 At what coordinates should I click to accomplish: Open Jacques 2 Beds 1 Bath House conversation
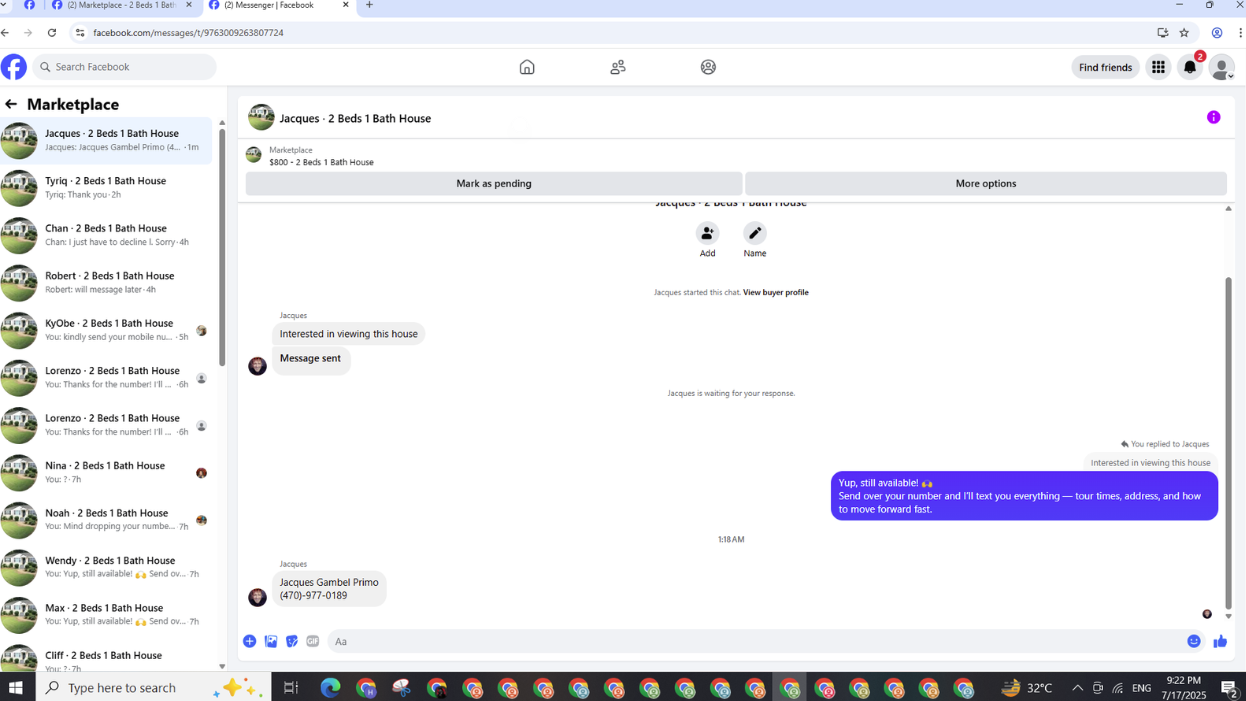pos(106,140)
